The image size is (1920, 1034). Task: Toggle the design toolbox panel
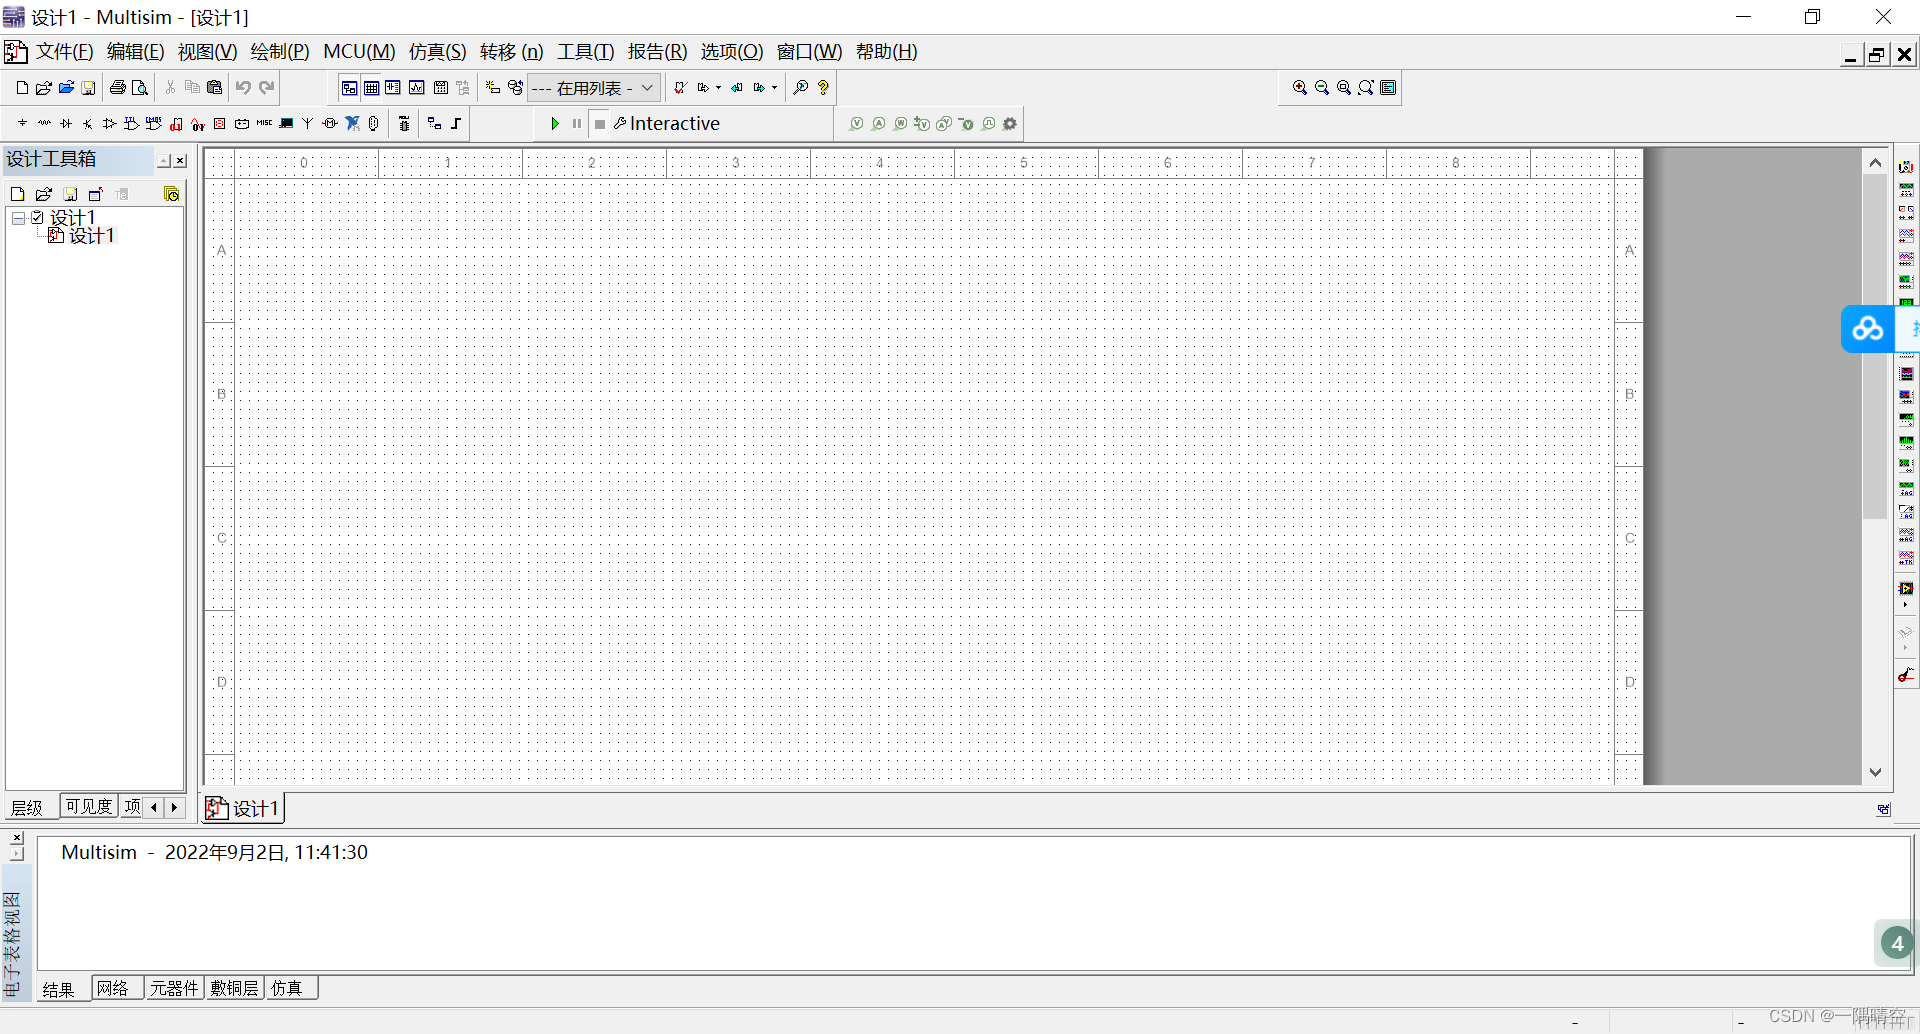[349, 88]
